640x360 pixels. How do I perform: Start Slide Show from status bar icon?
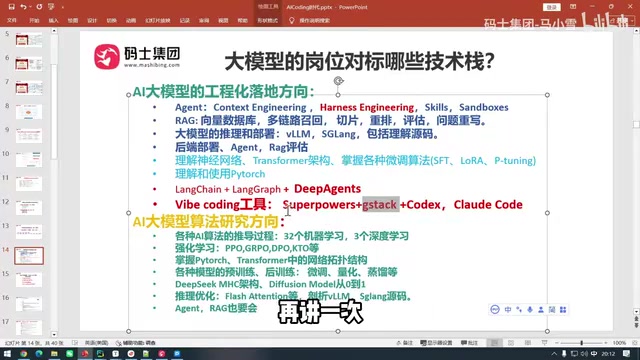point(544,343)
